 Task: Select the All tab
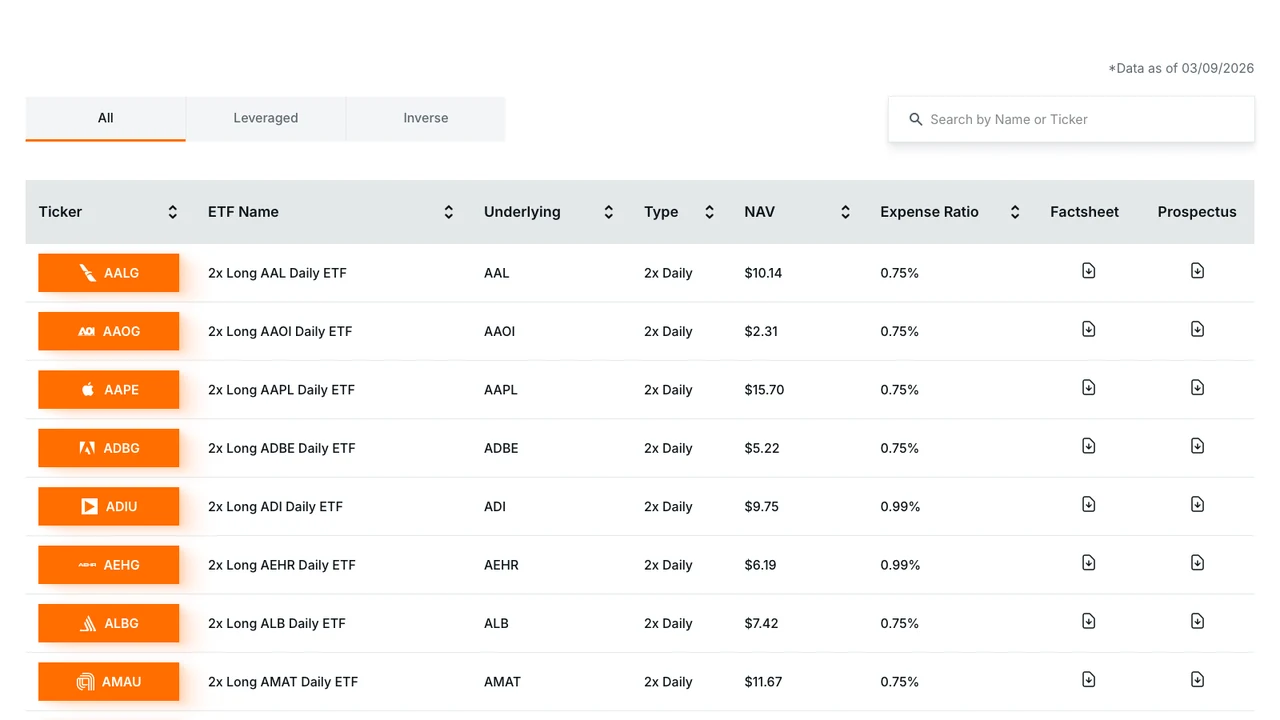(x=105, y=118)
